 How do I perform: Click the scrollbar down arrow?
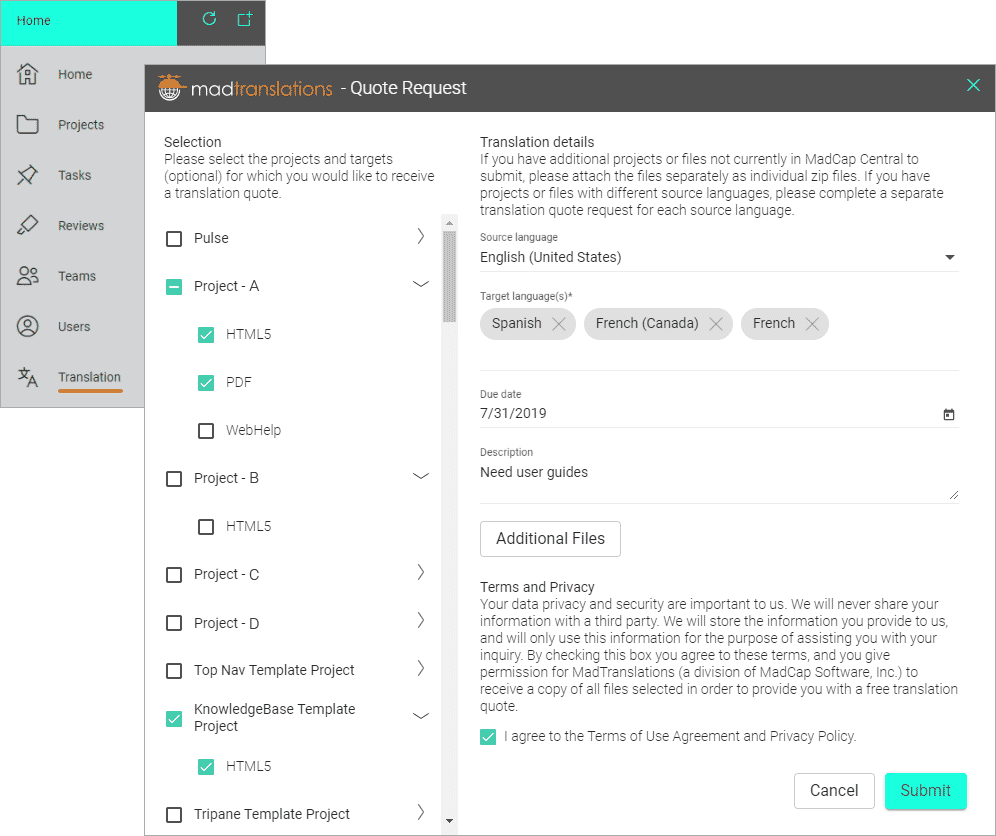[x=449, y=821]
